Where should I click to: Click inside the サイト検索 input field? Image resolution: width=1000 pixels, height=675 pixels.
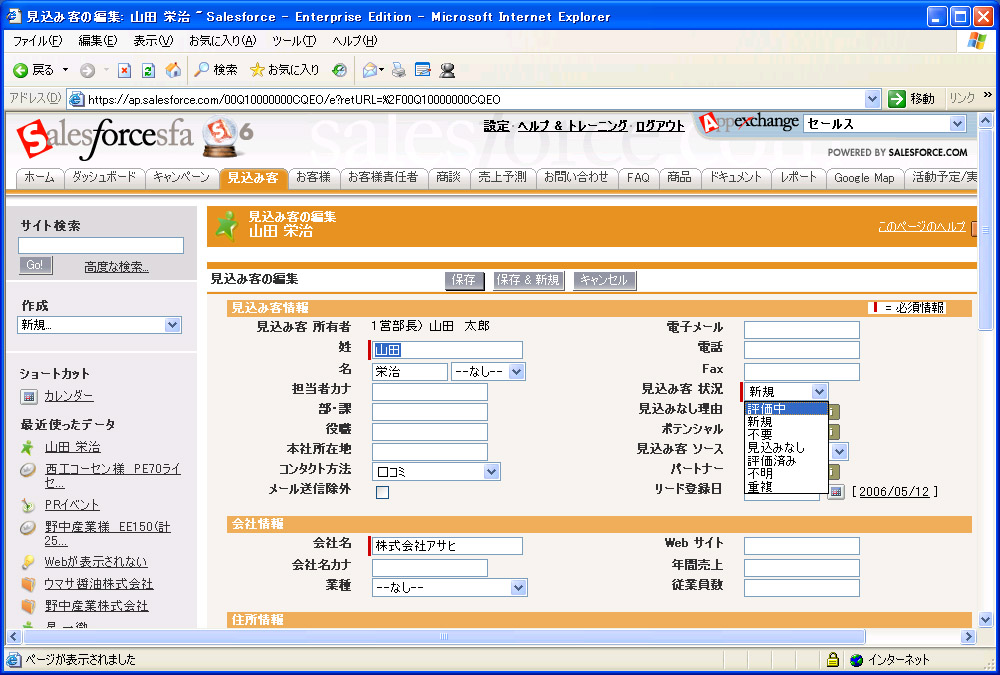tap(101, 246)
